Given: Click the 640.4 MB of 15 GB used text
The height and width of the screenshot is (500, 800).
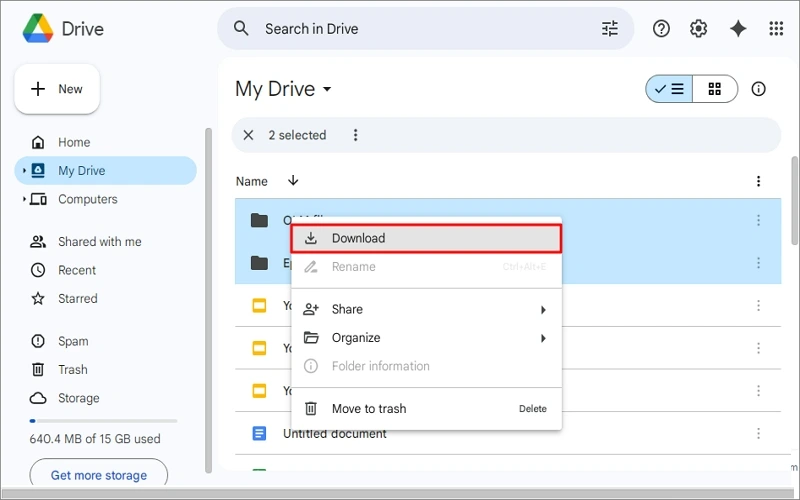Looking at the screenshot, I should coord(95,439).
